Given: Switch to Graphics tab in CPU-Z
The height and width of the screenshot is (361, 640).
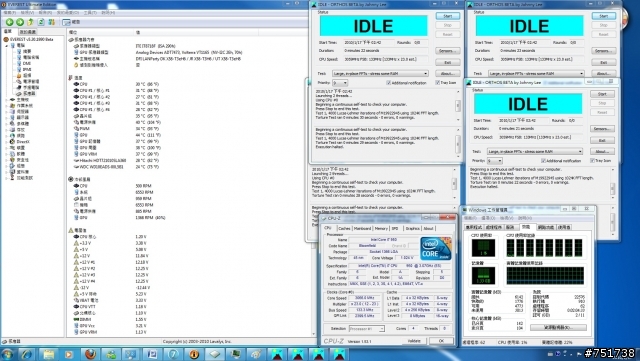Looking at the screenshot, I should coord(412,229).
